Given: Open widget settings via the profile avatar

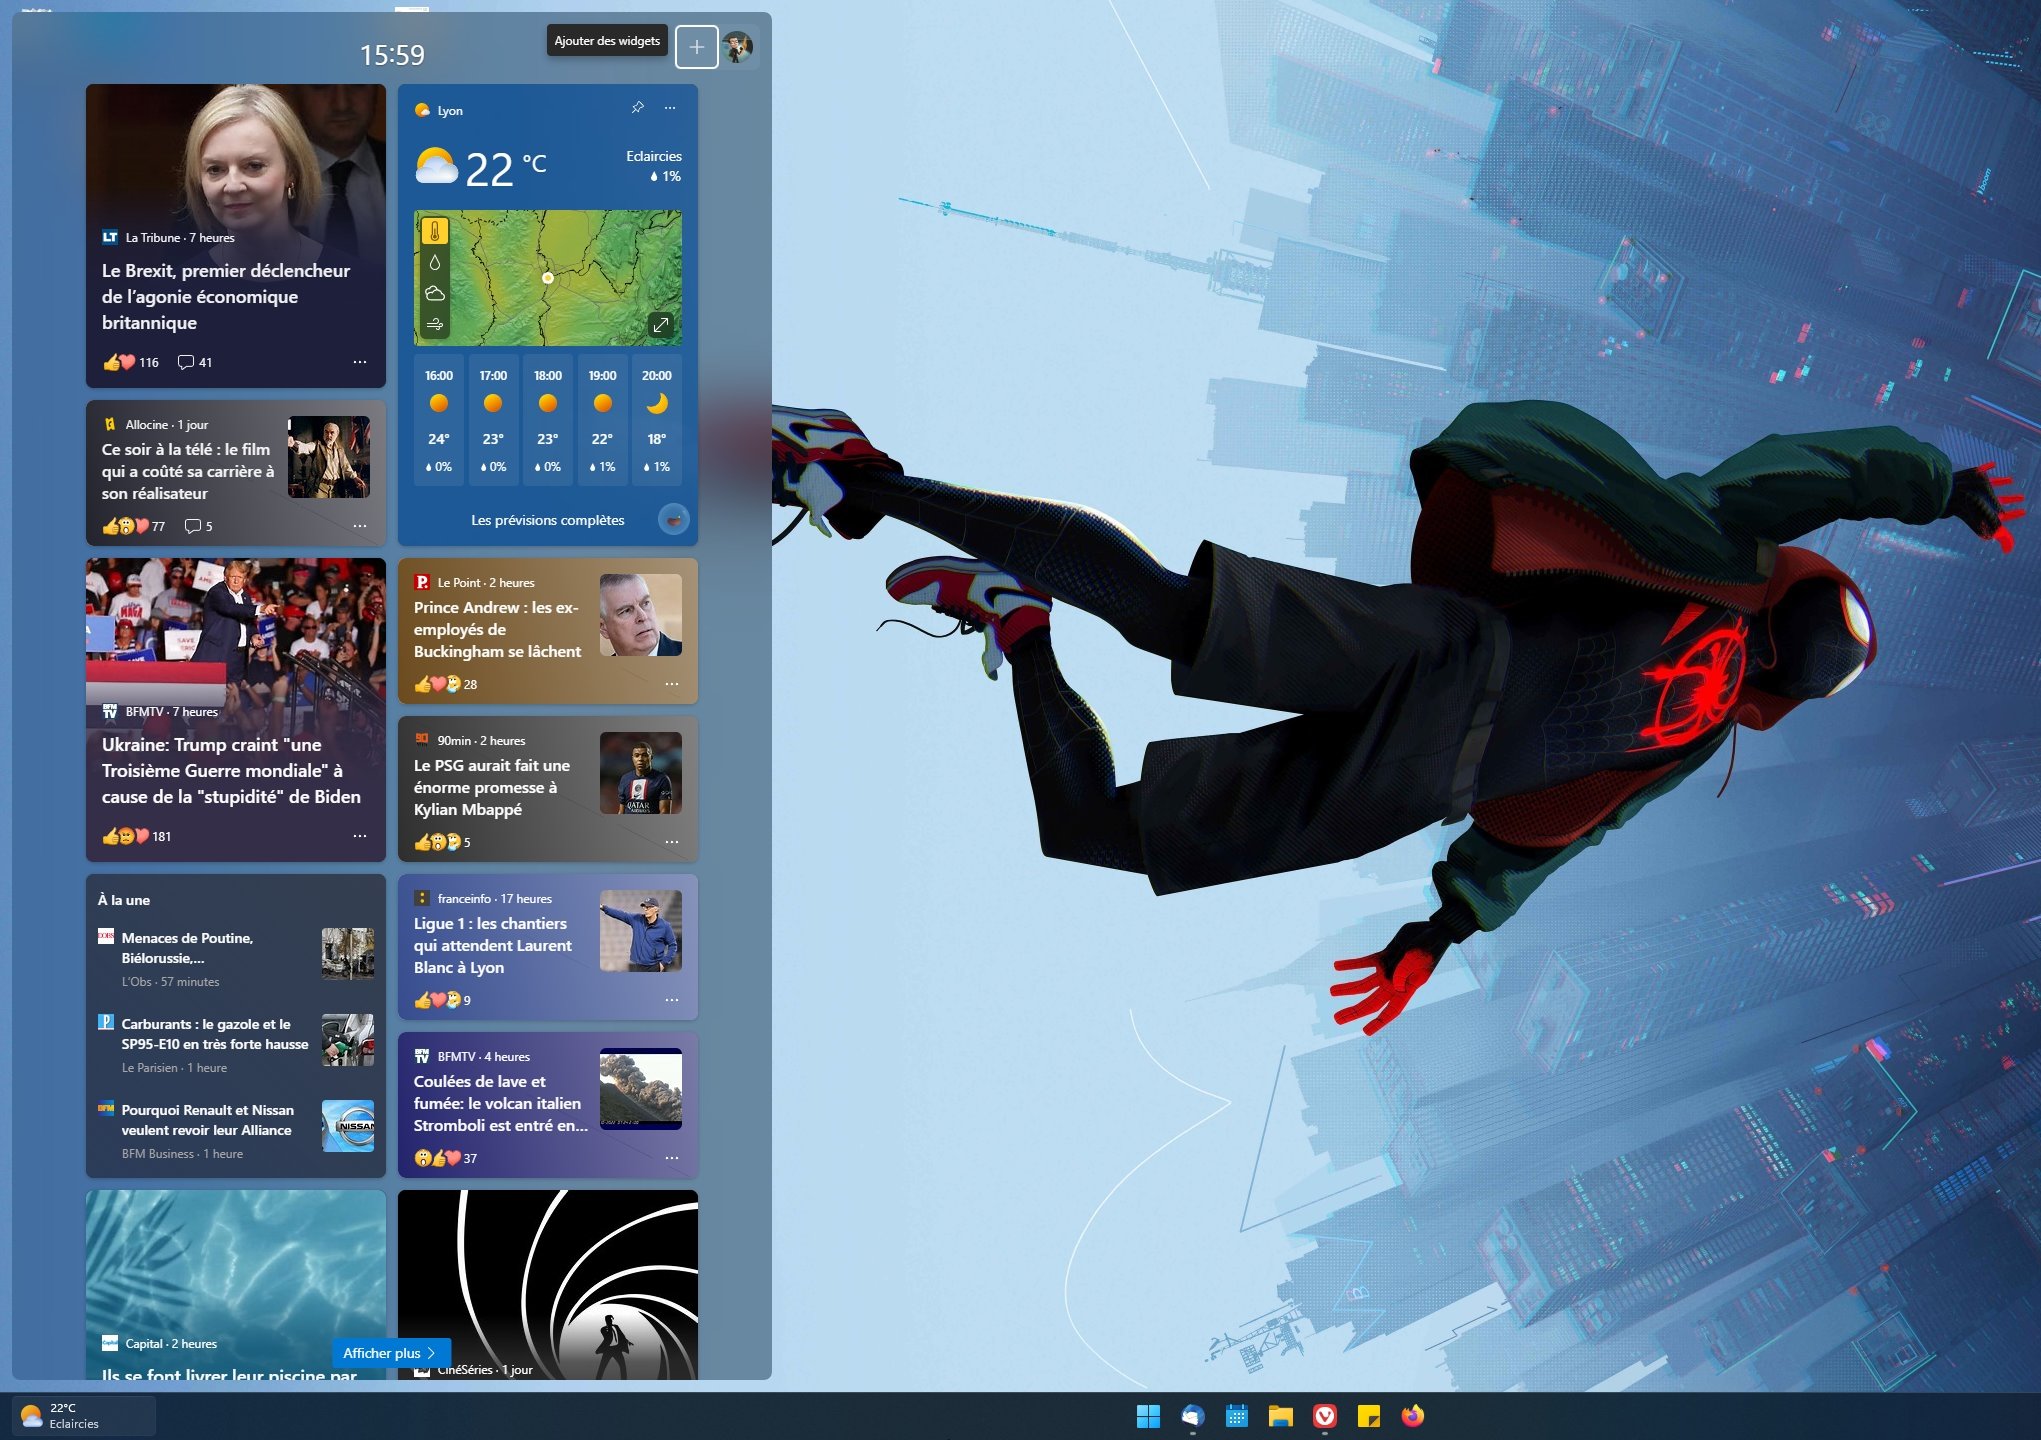Looking at the screenshot, I should coord(738,46).
